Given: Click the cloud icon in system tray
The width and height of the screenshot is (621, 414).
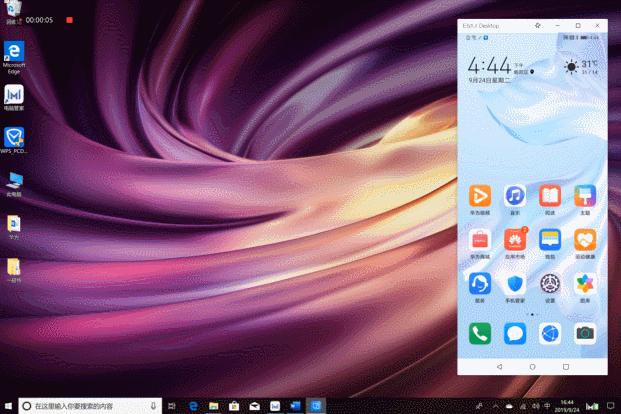Looking at the screenshot, I should pos(510,406).
